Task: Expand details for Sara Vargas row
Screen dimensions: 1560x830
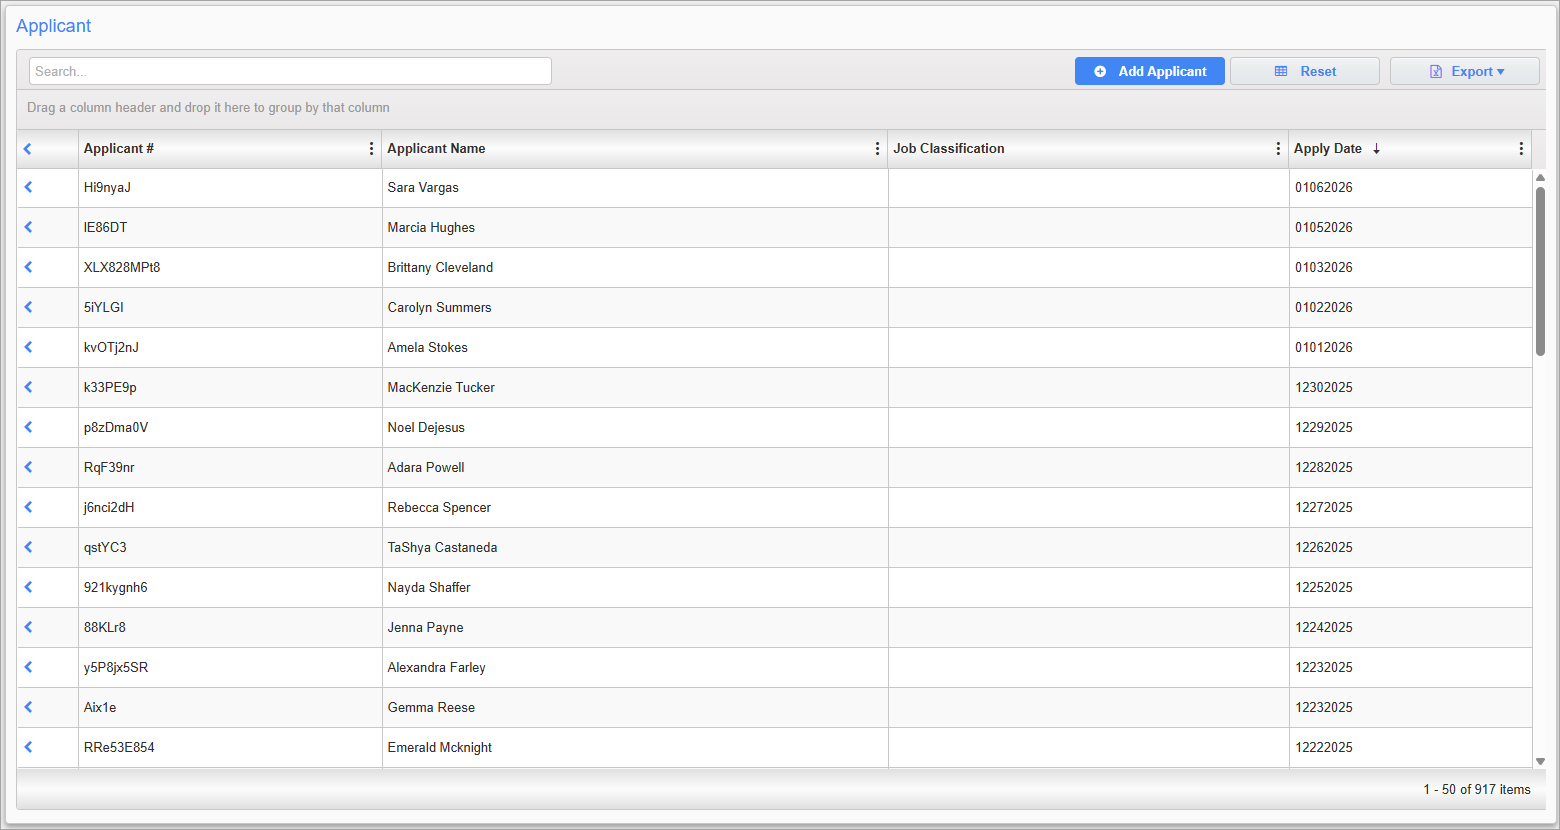Action: coord(27,187)
